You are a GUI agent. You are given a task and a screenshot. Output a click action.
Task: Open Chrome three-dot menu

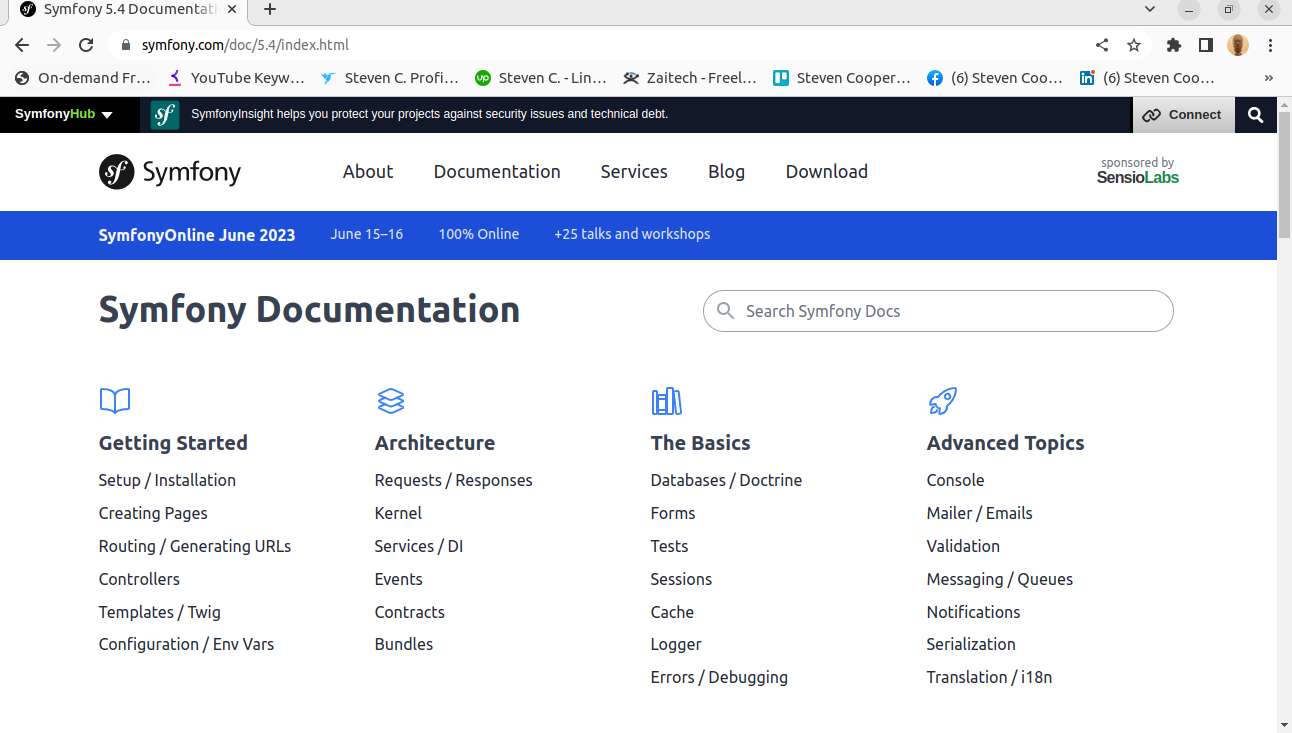pos(1270,45)
